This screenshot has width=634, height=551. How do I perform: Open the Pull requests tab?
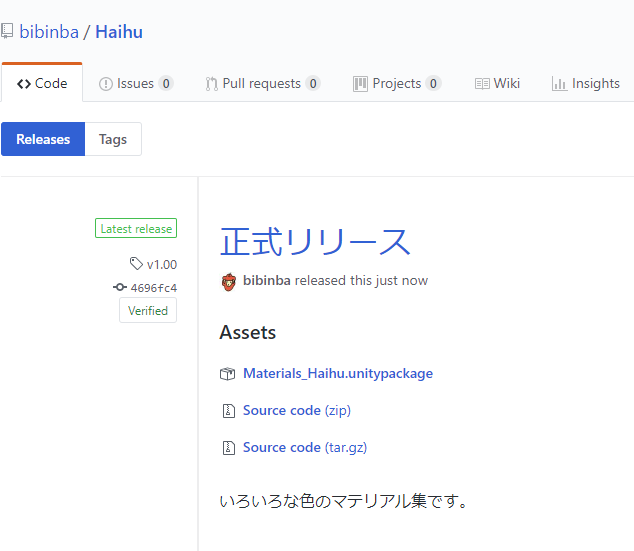click(263, 83)
